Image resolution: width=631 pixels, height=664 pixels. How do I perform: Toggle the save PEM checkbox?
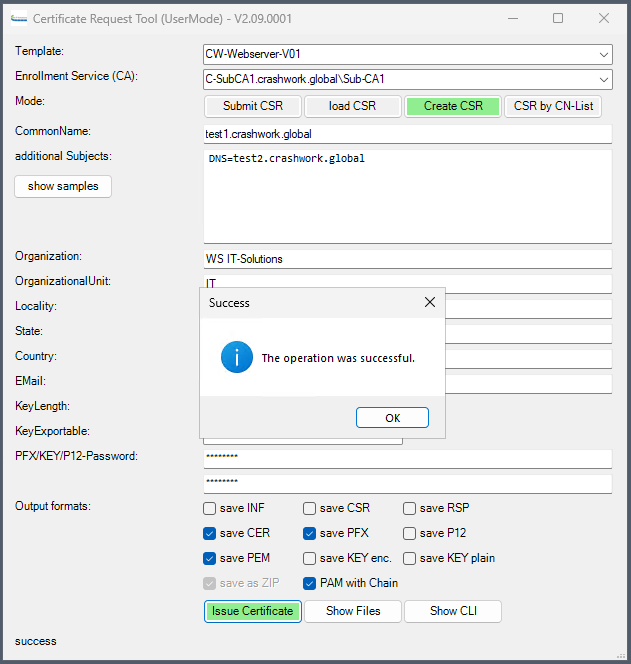coord(210,558)
